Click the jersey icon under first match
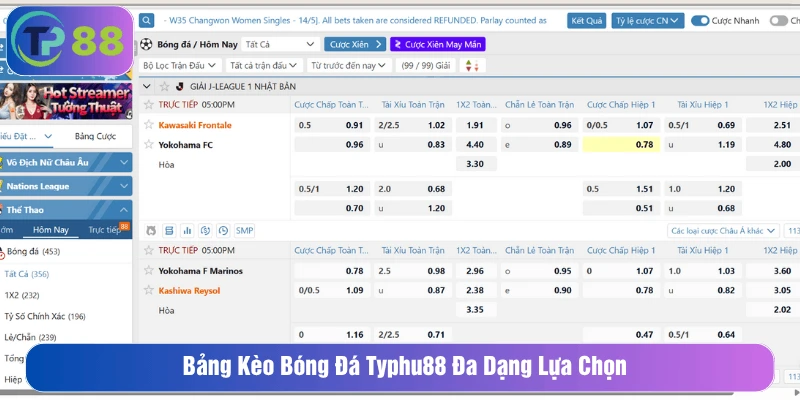The image size is (800, 400). 151,231
